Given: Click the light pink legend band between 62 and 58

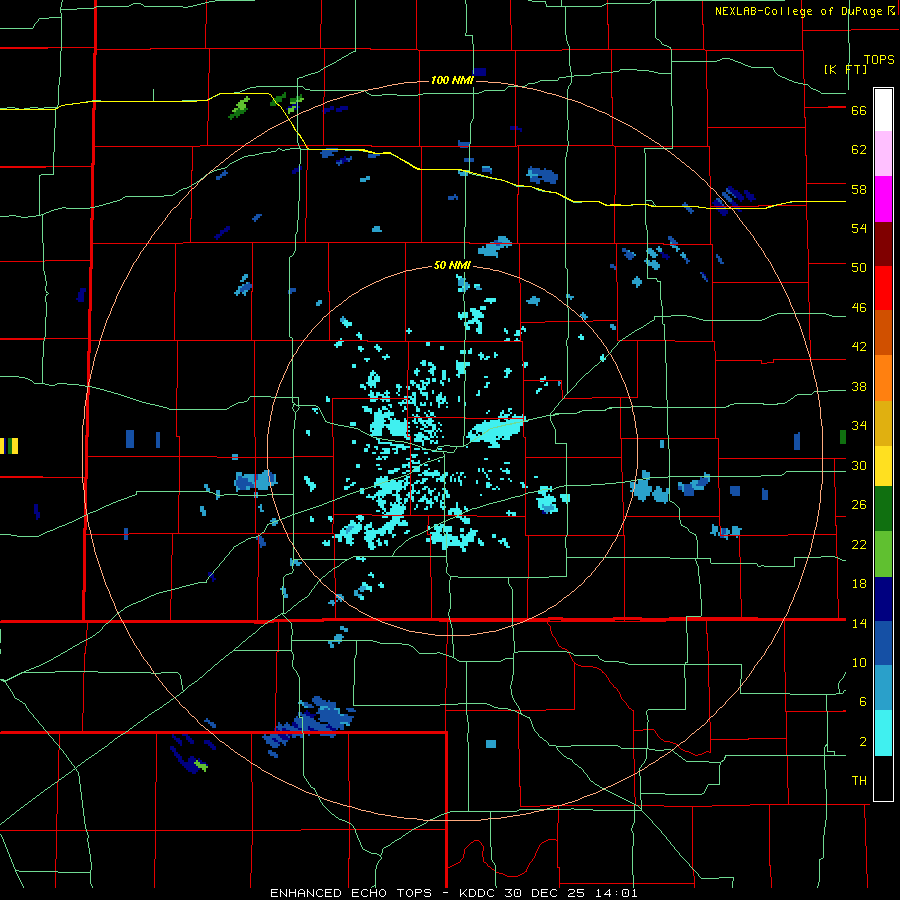Looking at the screenshot, I should click(x=883, y=153).
